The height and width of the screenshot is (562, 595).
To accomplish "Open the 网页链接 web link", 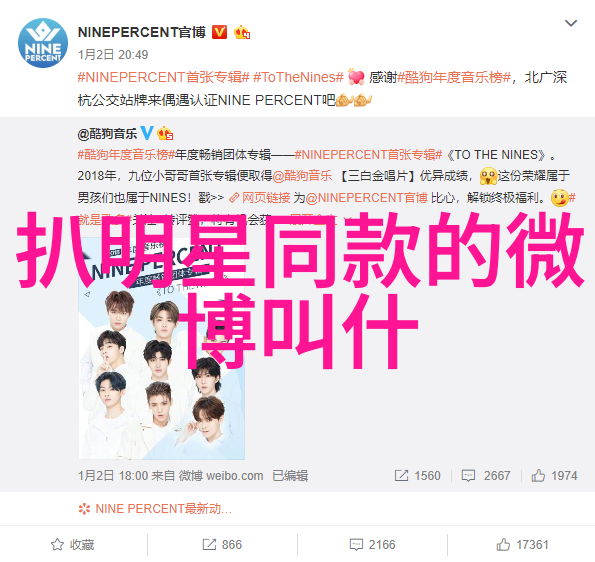I will tap(260, 198).
